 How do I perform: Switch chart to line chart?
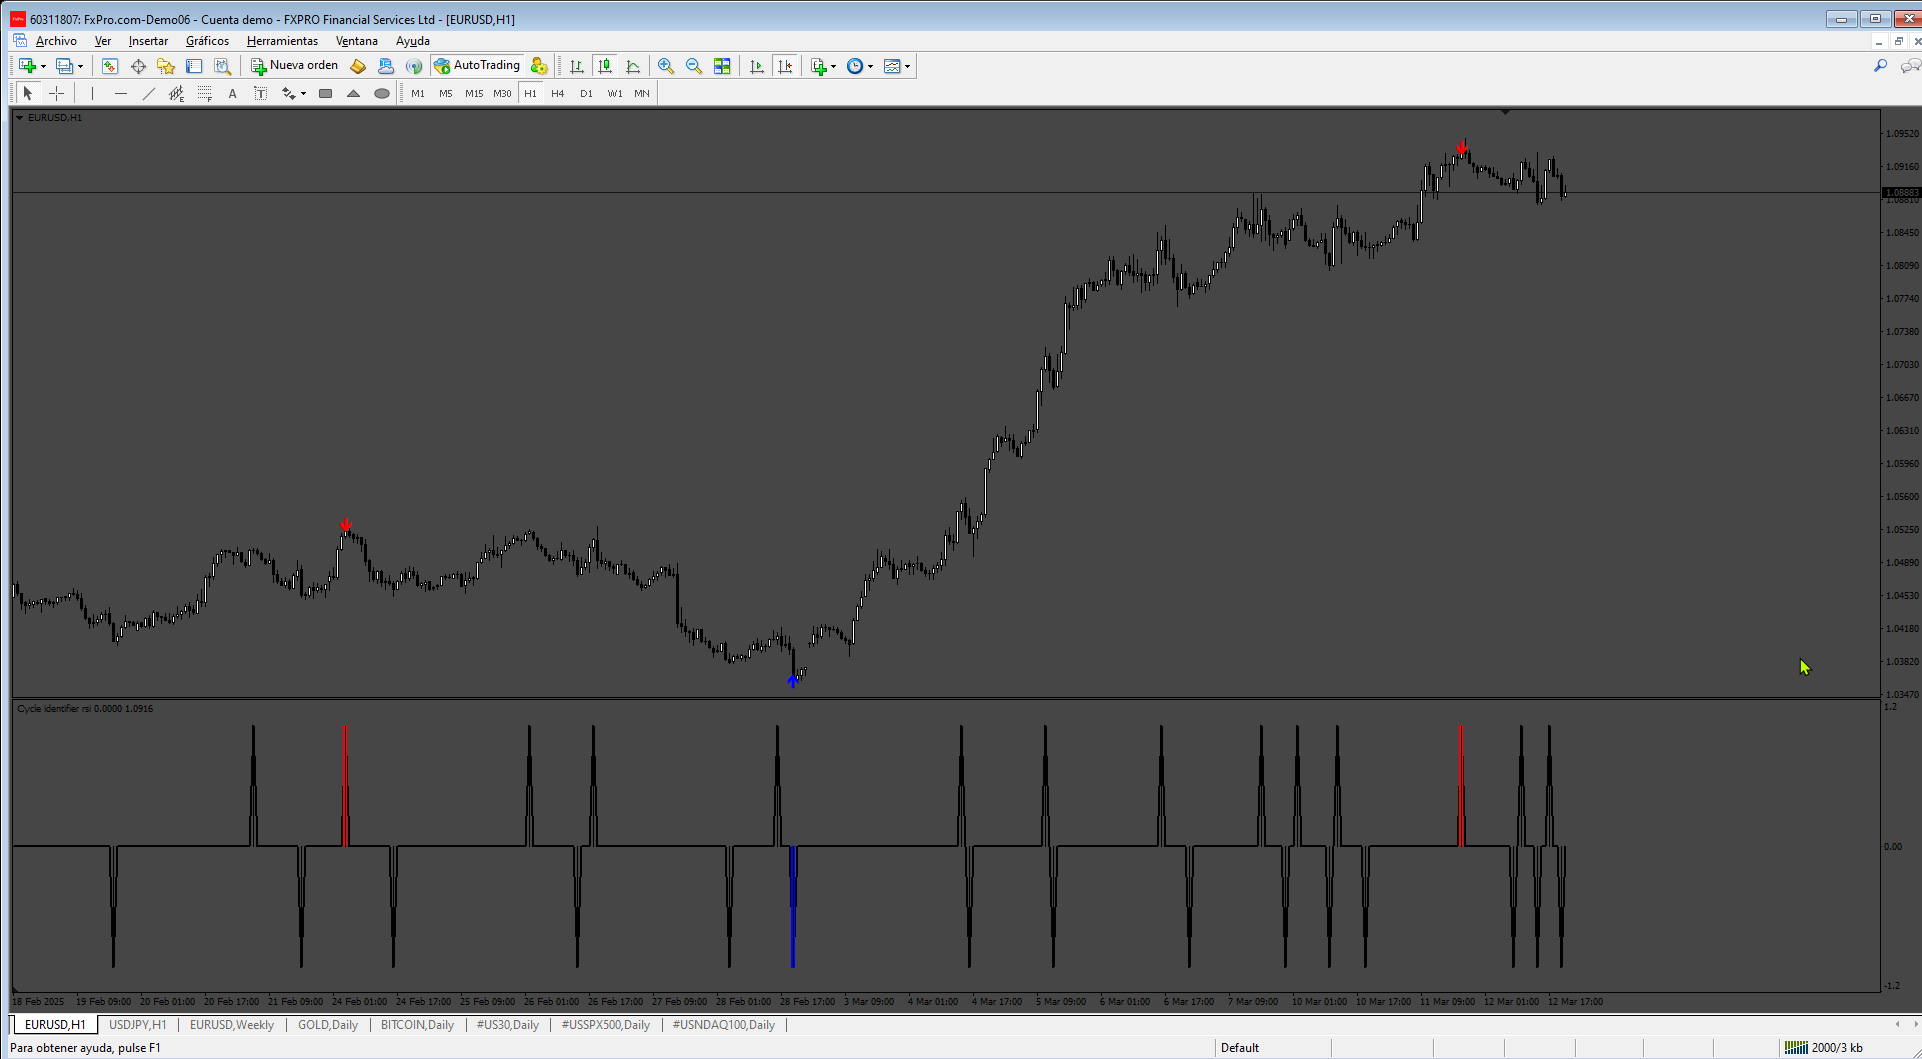coord(633,66)
